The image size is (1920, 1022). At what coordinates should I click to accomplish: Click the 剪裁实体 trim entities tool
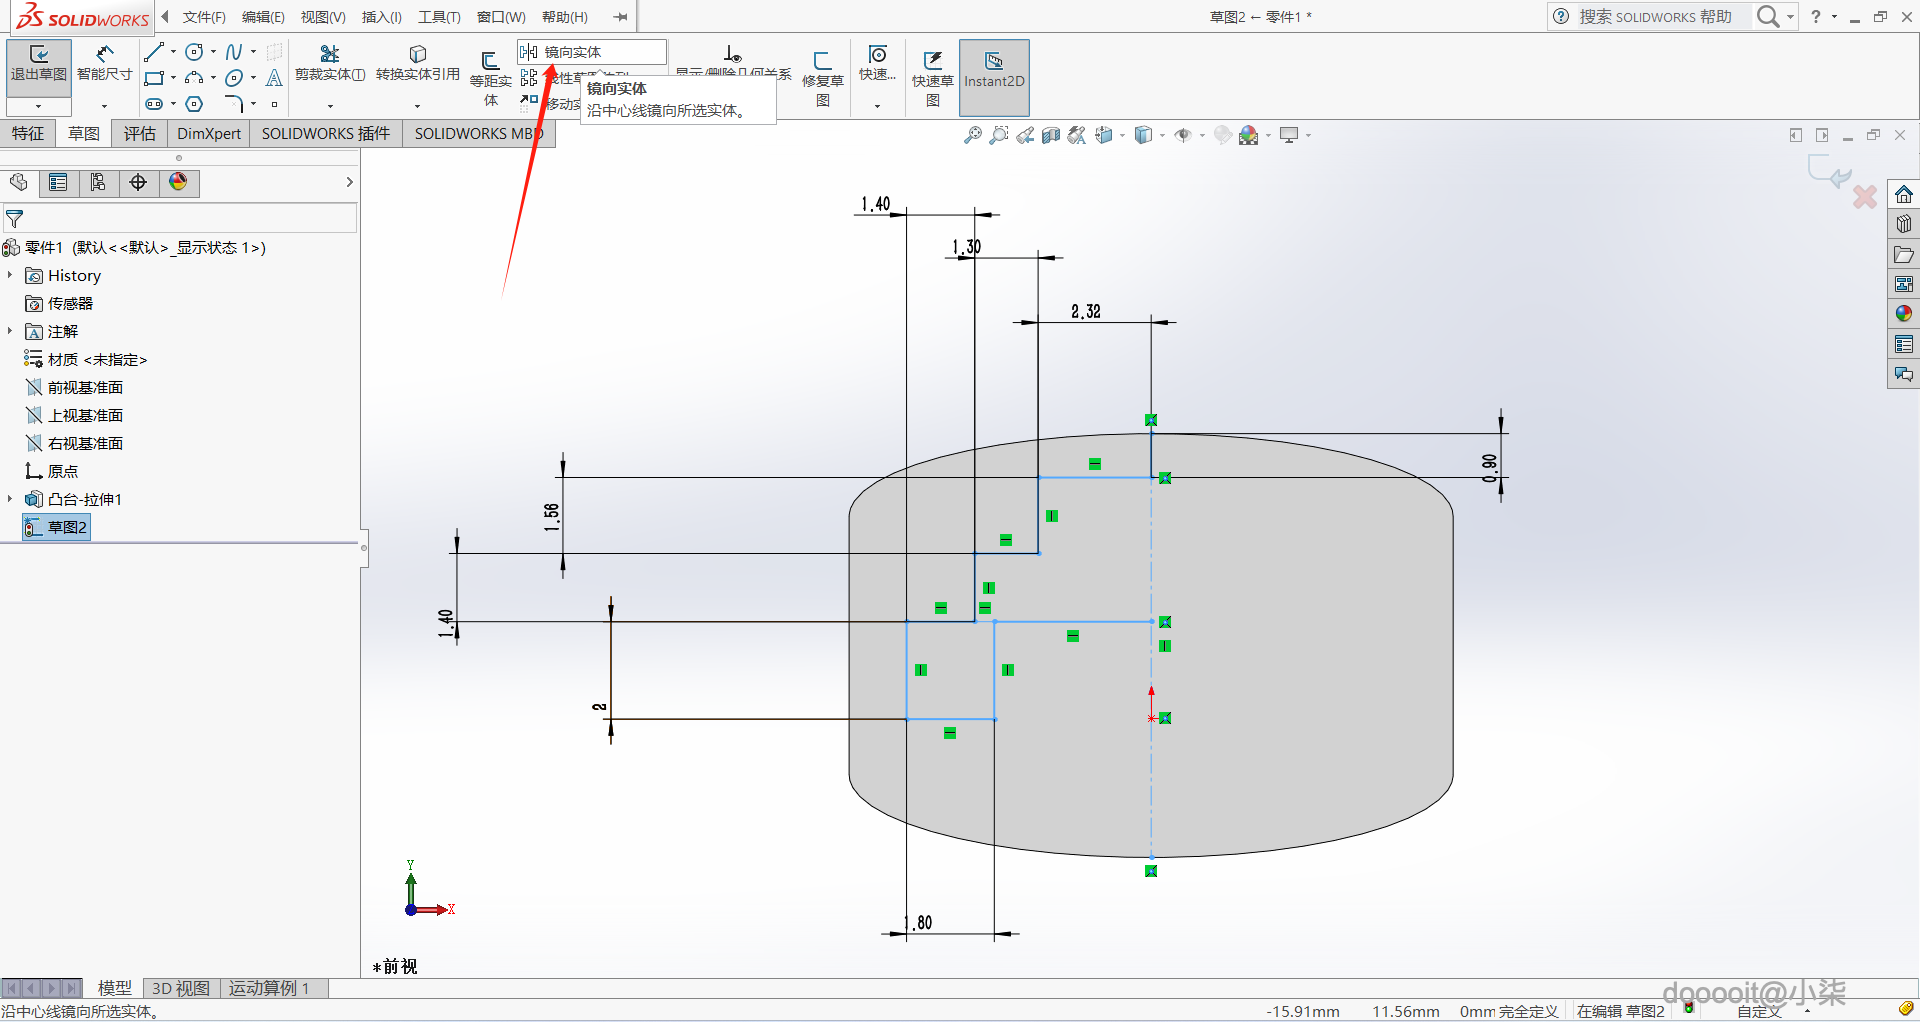pos(329,62)
